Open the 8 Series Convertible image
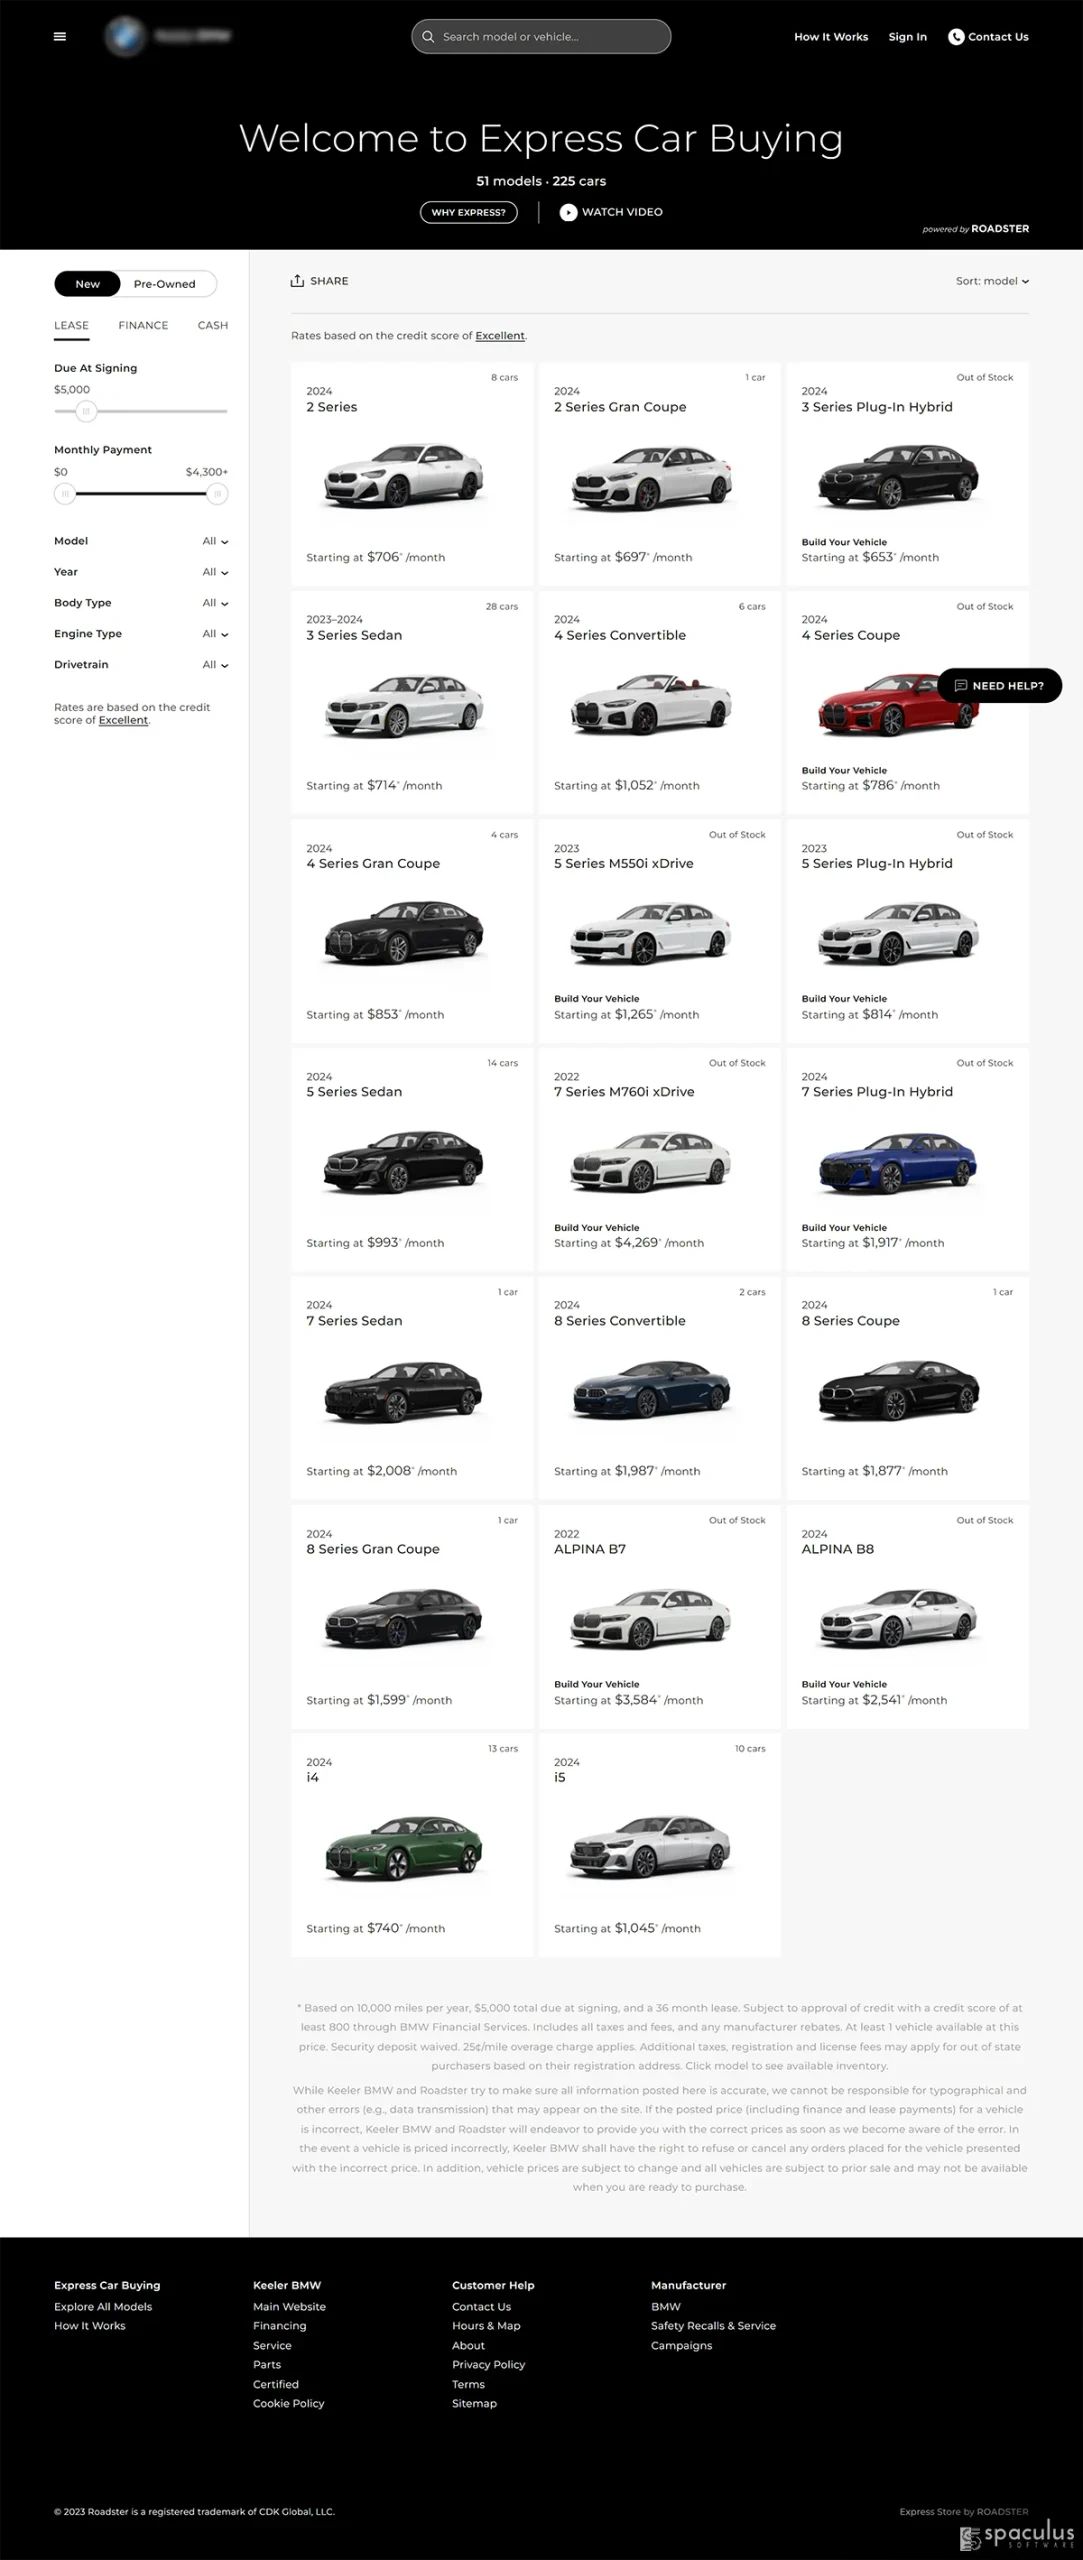The image size is (1083, 2560). 652,1390
